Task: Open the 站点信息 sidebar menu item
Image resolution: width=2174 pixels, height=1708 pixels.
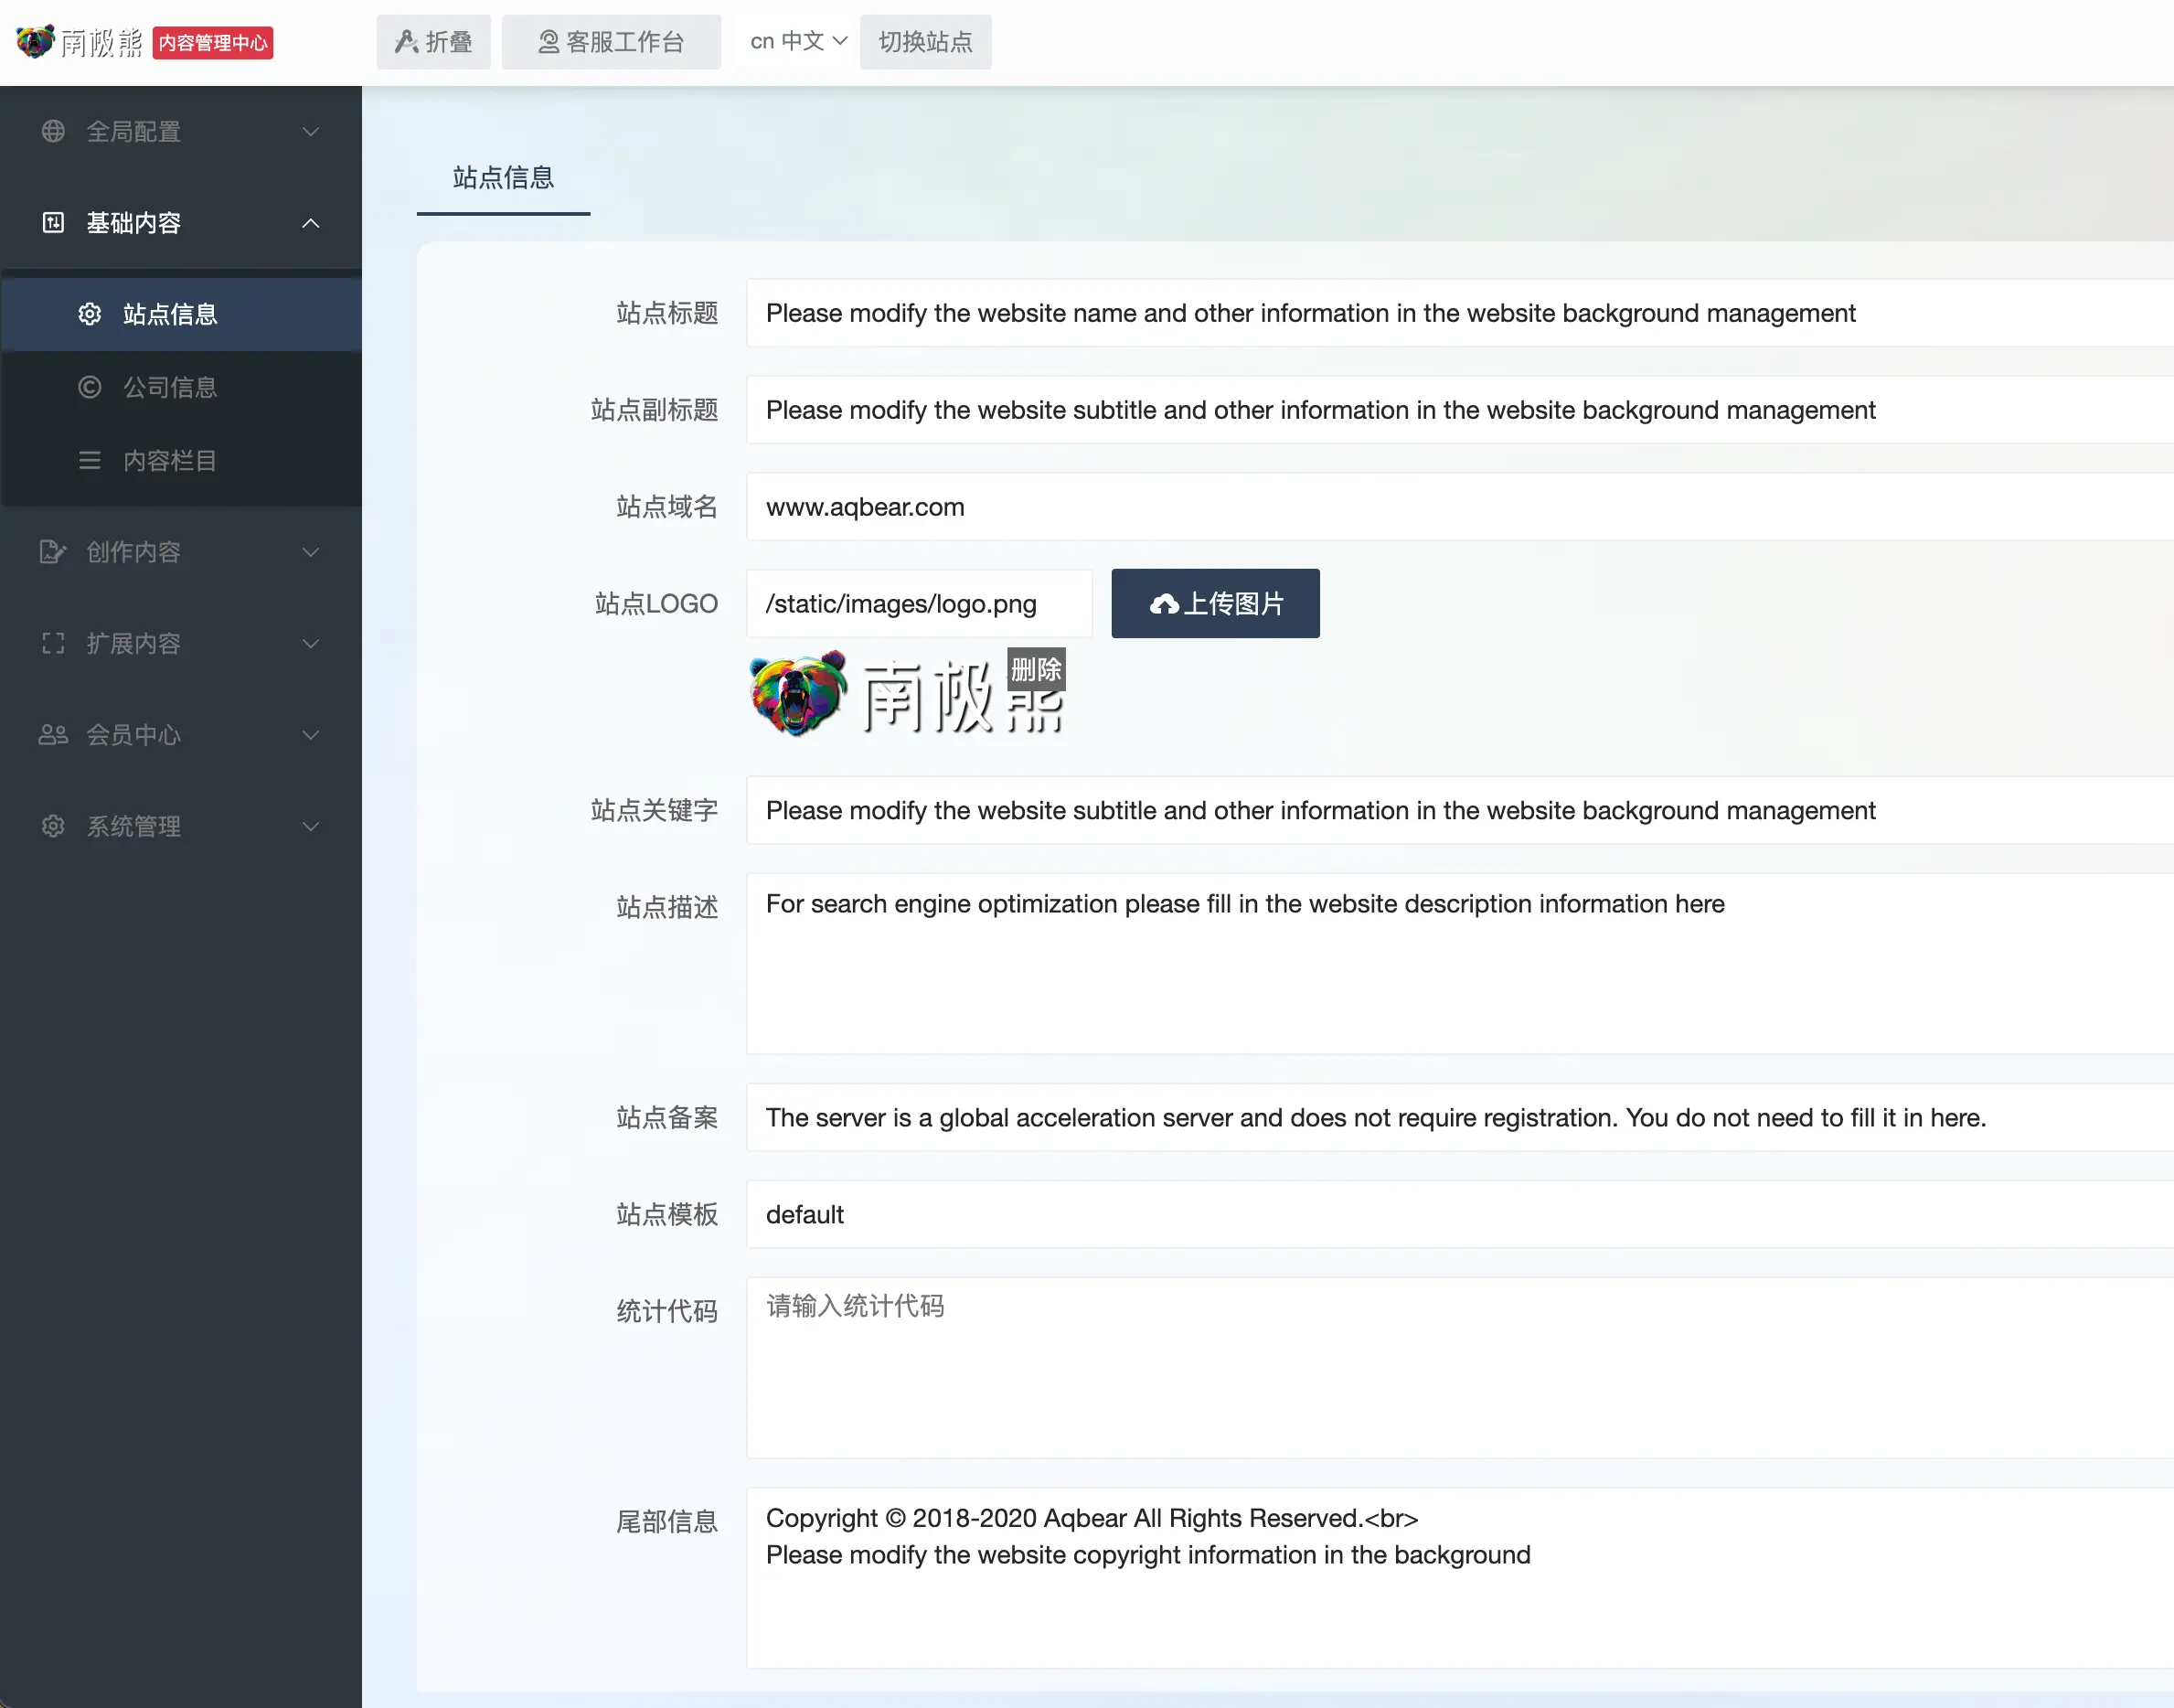Action: [181, 314]
